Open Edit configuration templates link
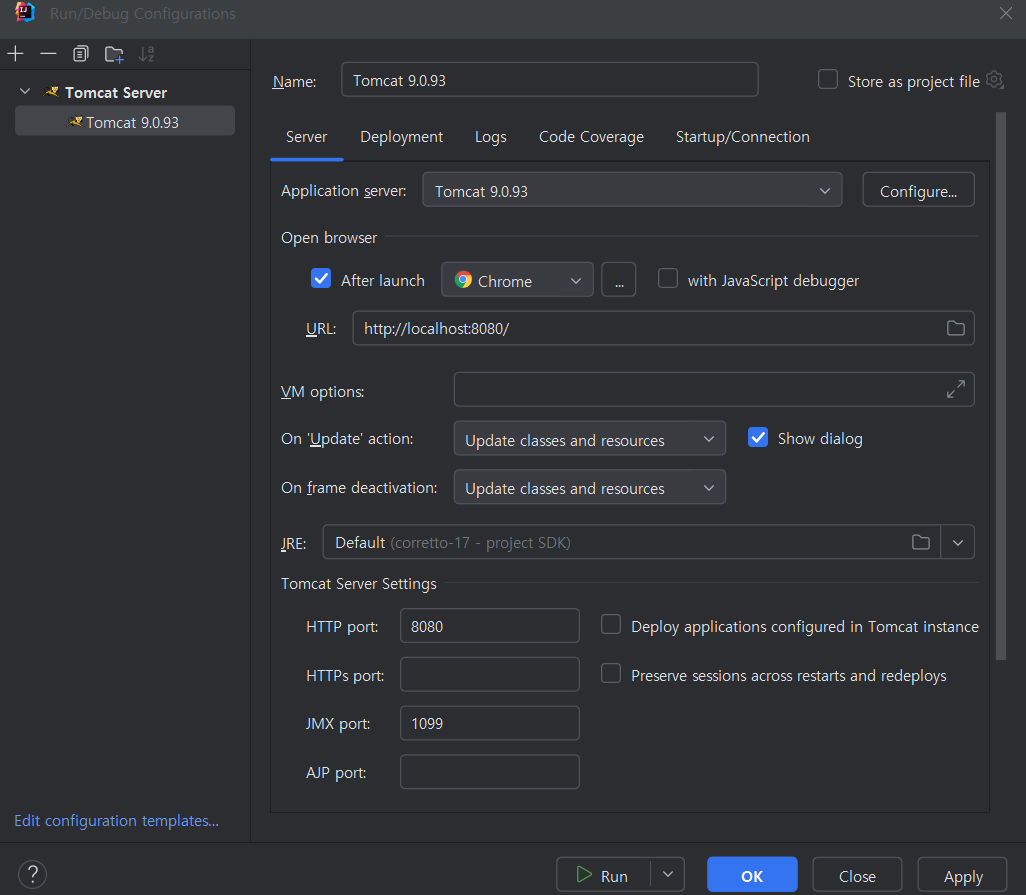 [x=116, y=820]
